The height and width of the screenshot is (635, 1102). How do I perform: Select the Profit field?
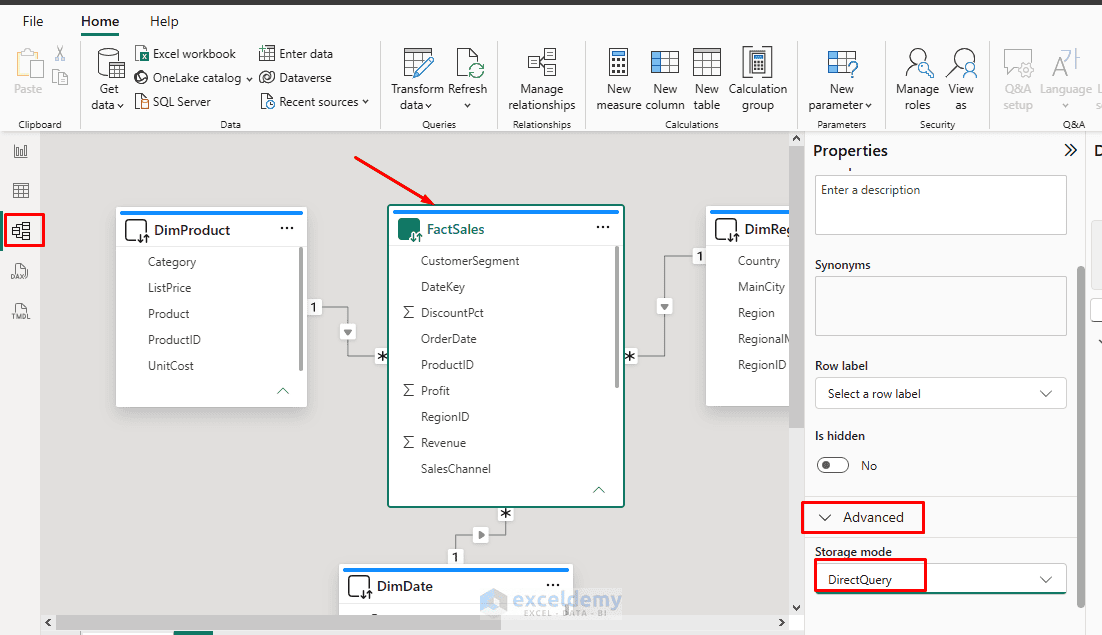click(435, 391)
